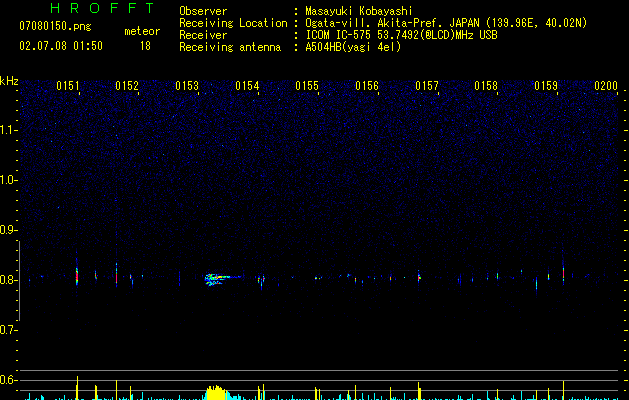Screen dimensions: 629x400
Task: Click the strong red echo at 0151
Action: [x=77, y=276]
